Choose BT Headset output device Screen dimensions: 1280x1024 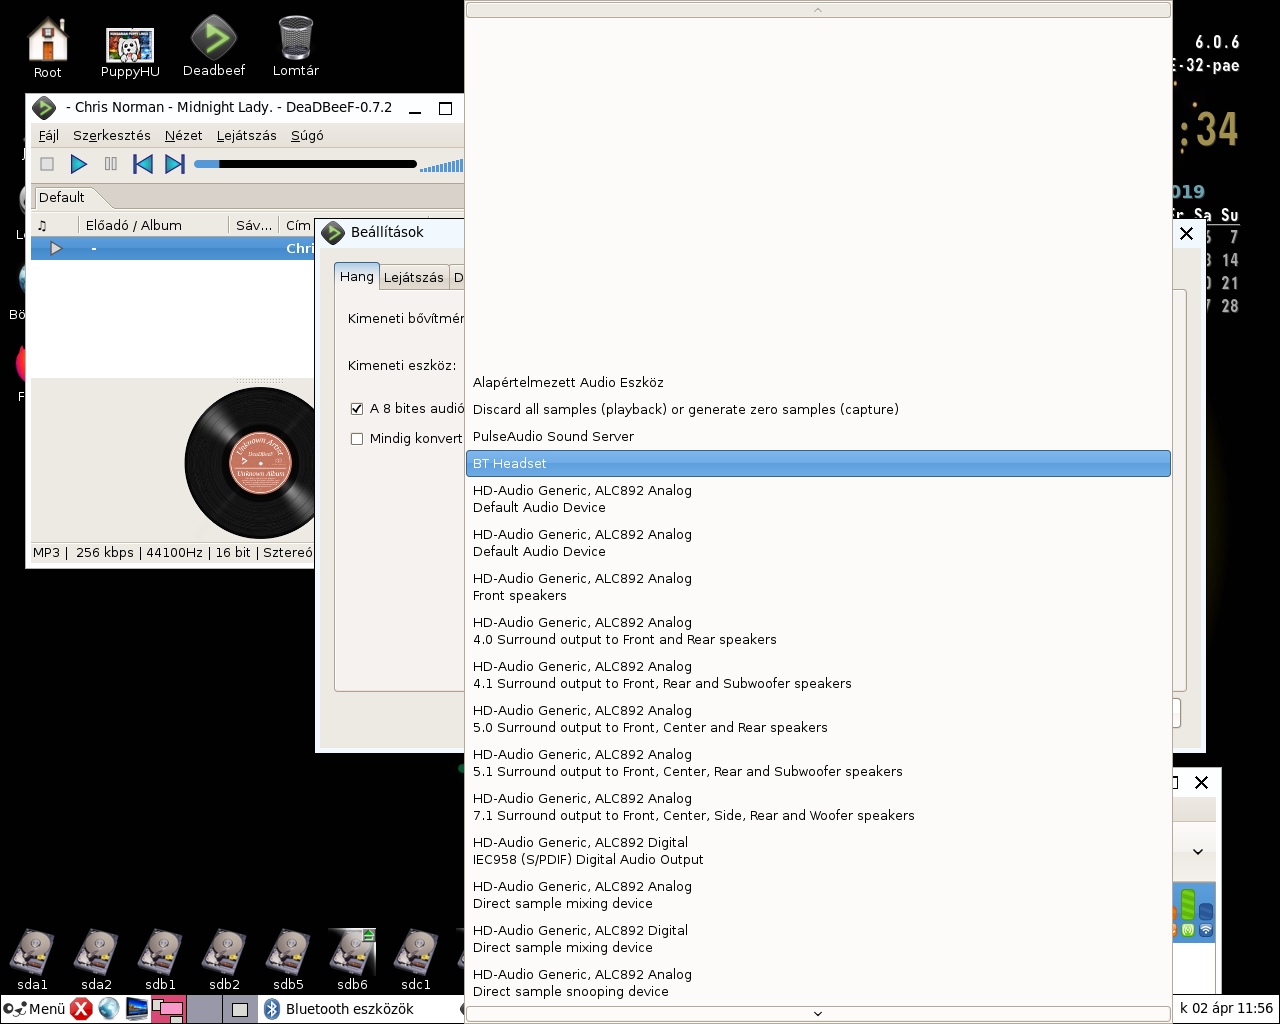(818, 464)
